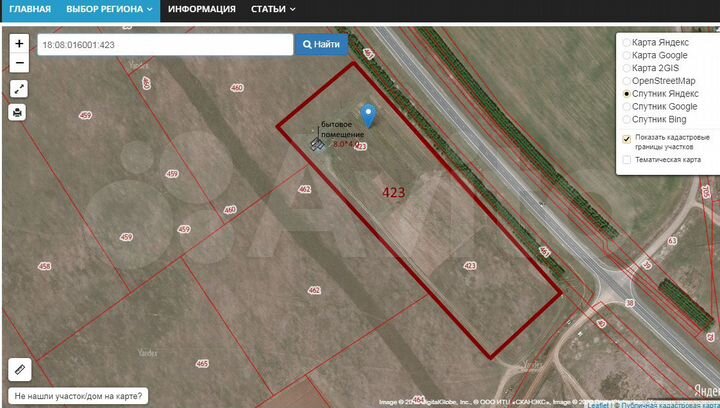
Task: Toggle fullscreen map view icon
Action: point(19,89)
